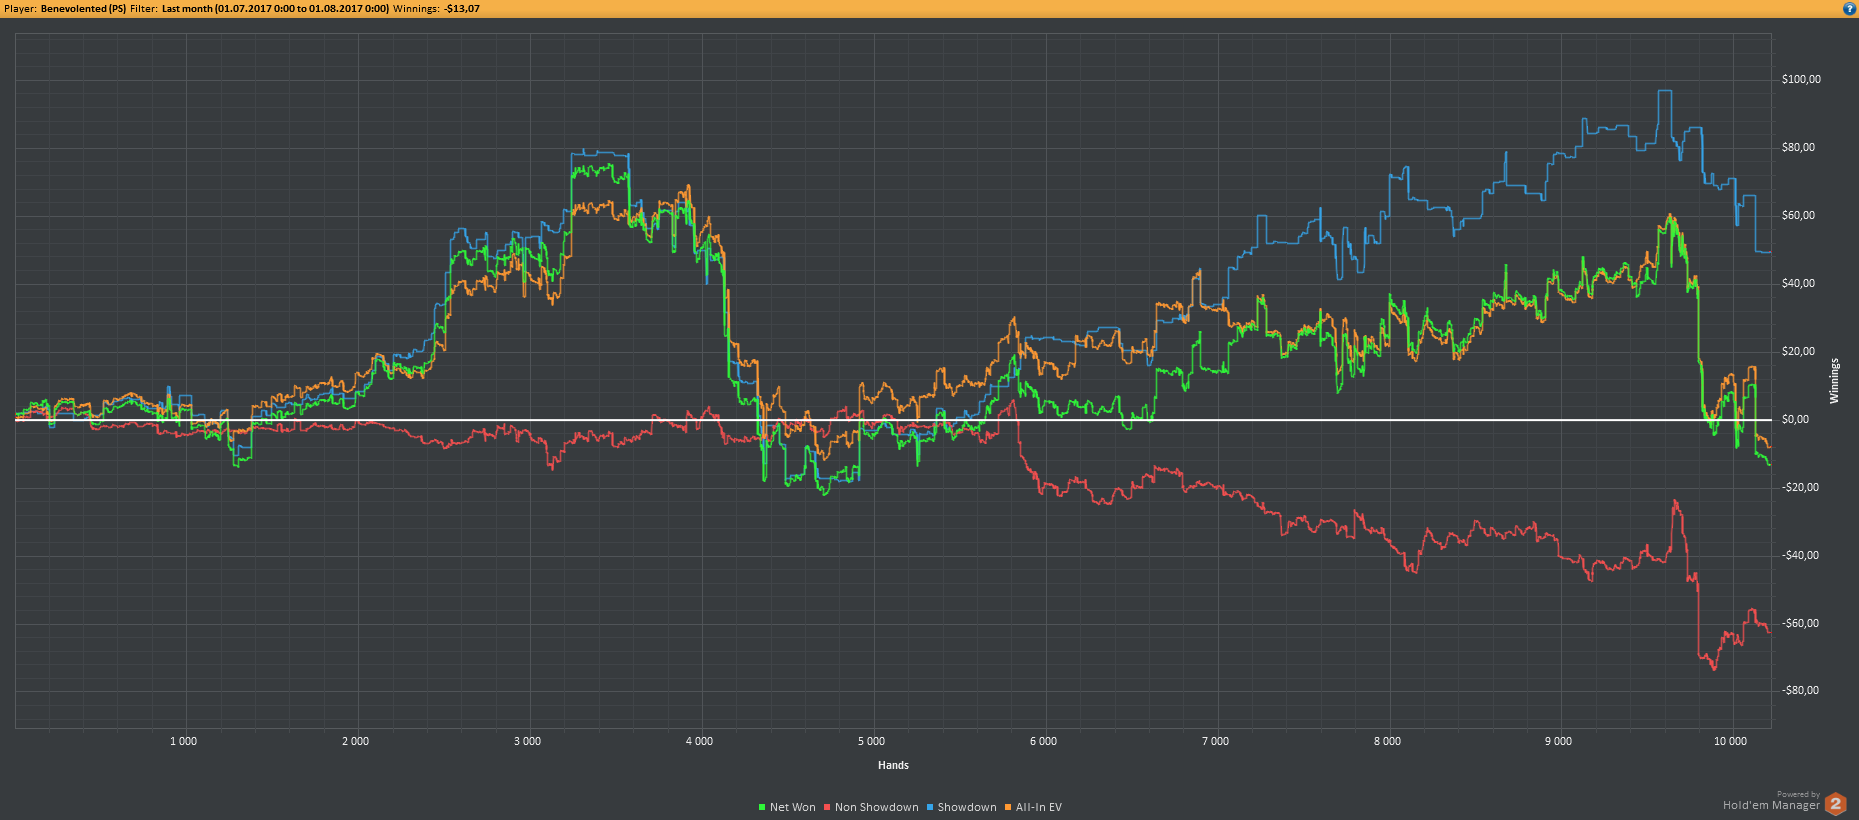Toggle the Showdown series legend label
The height and width of the screenshot is (820, 1859).
pos(967,807)
